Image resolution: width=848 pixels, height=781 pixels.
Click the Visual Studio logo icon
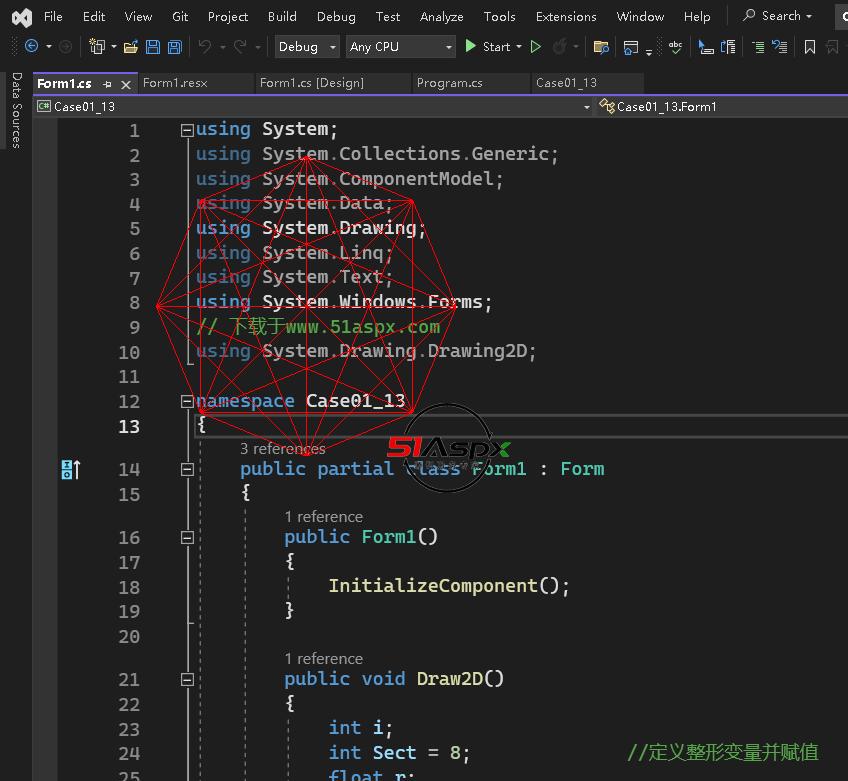point(22,17)
